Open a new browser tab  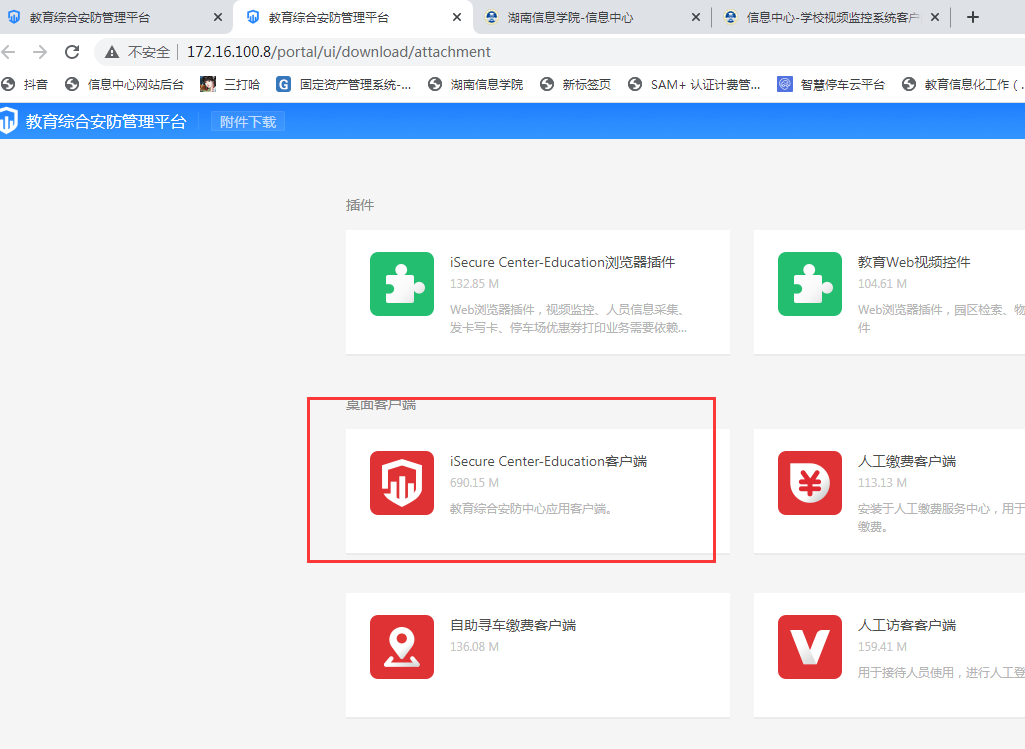pyautogui.click(x=973, y=17)
